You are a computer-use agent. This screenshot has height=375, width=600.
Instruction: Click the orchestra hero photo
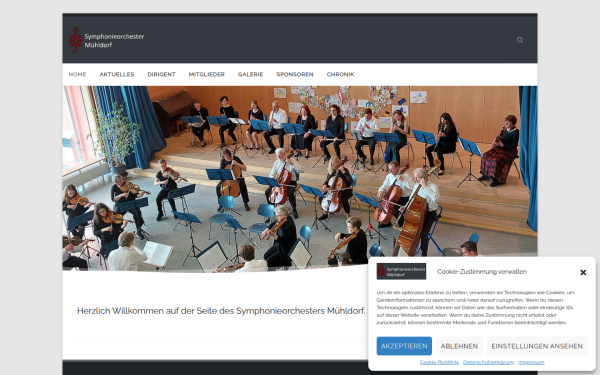point(300,178)
